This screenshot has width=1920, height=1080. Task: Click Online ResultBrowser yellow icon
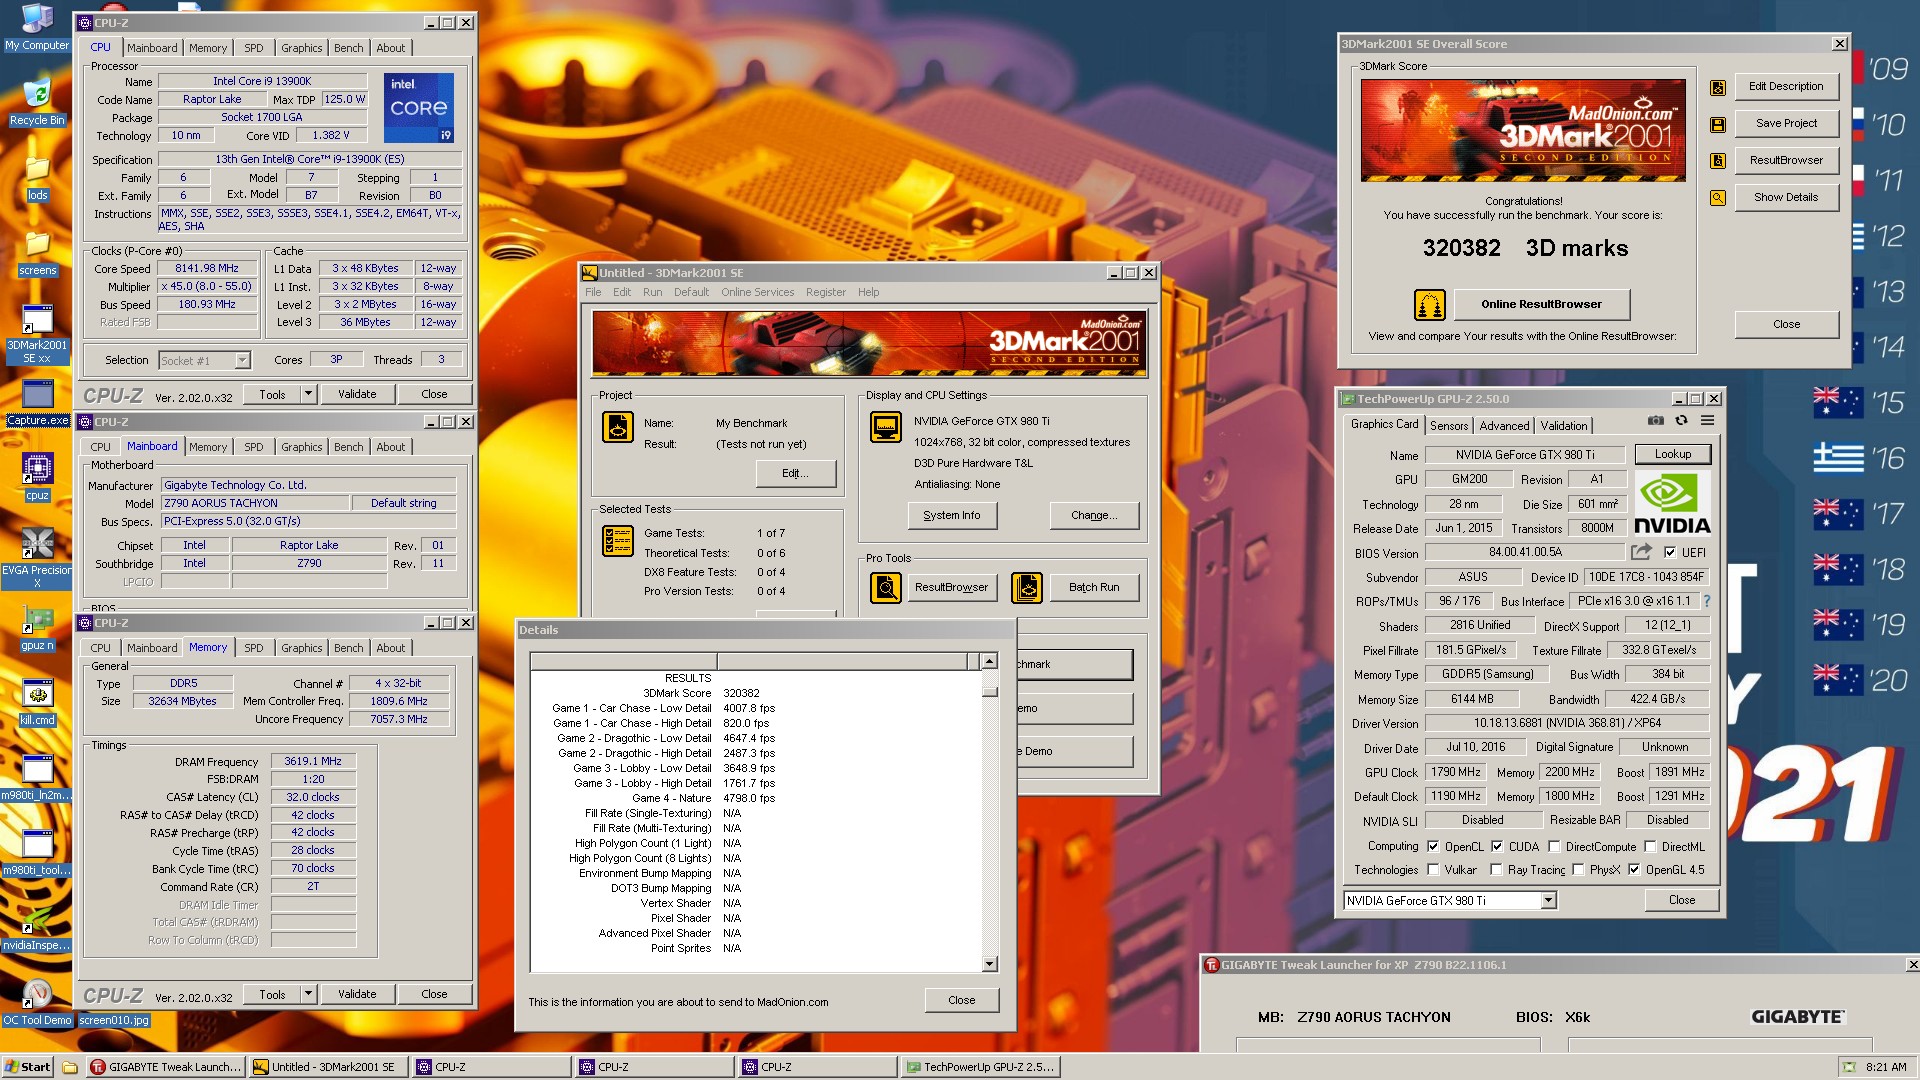coord(1430,304)
